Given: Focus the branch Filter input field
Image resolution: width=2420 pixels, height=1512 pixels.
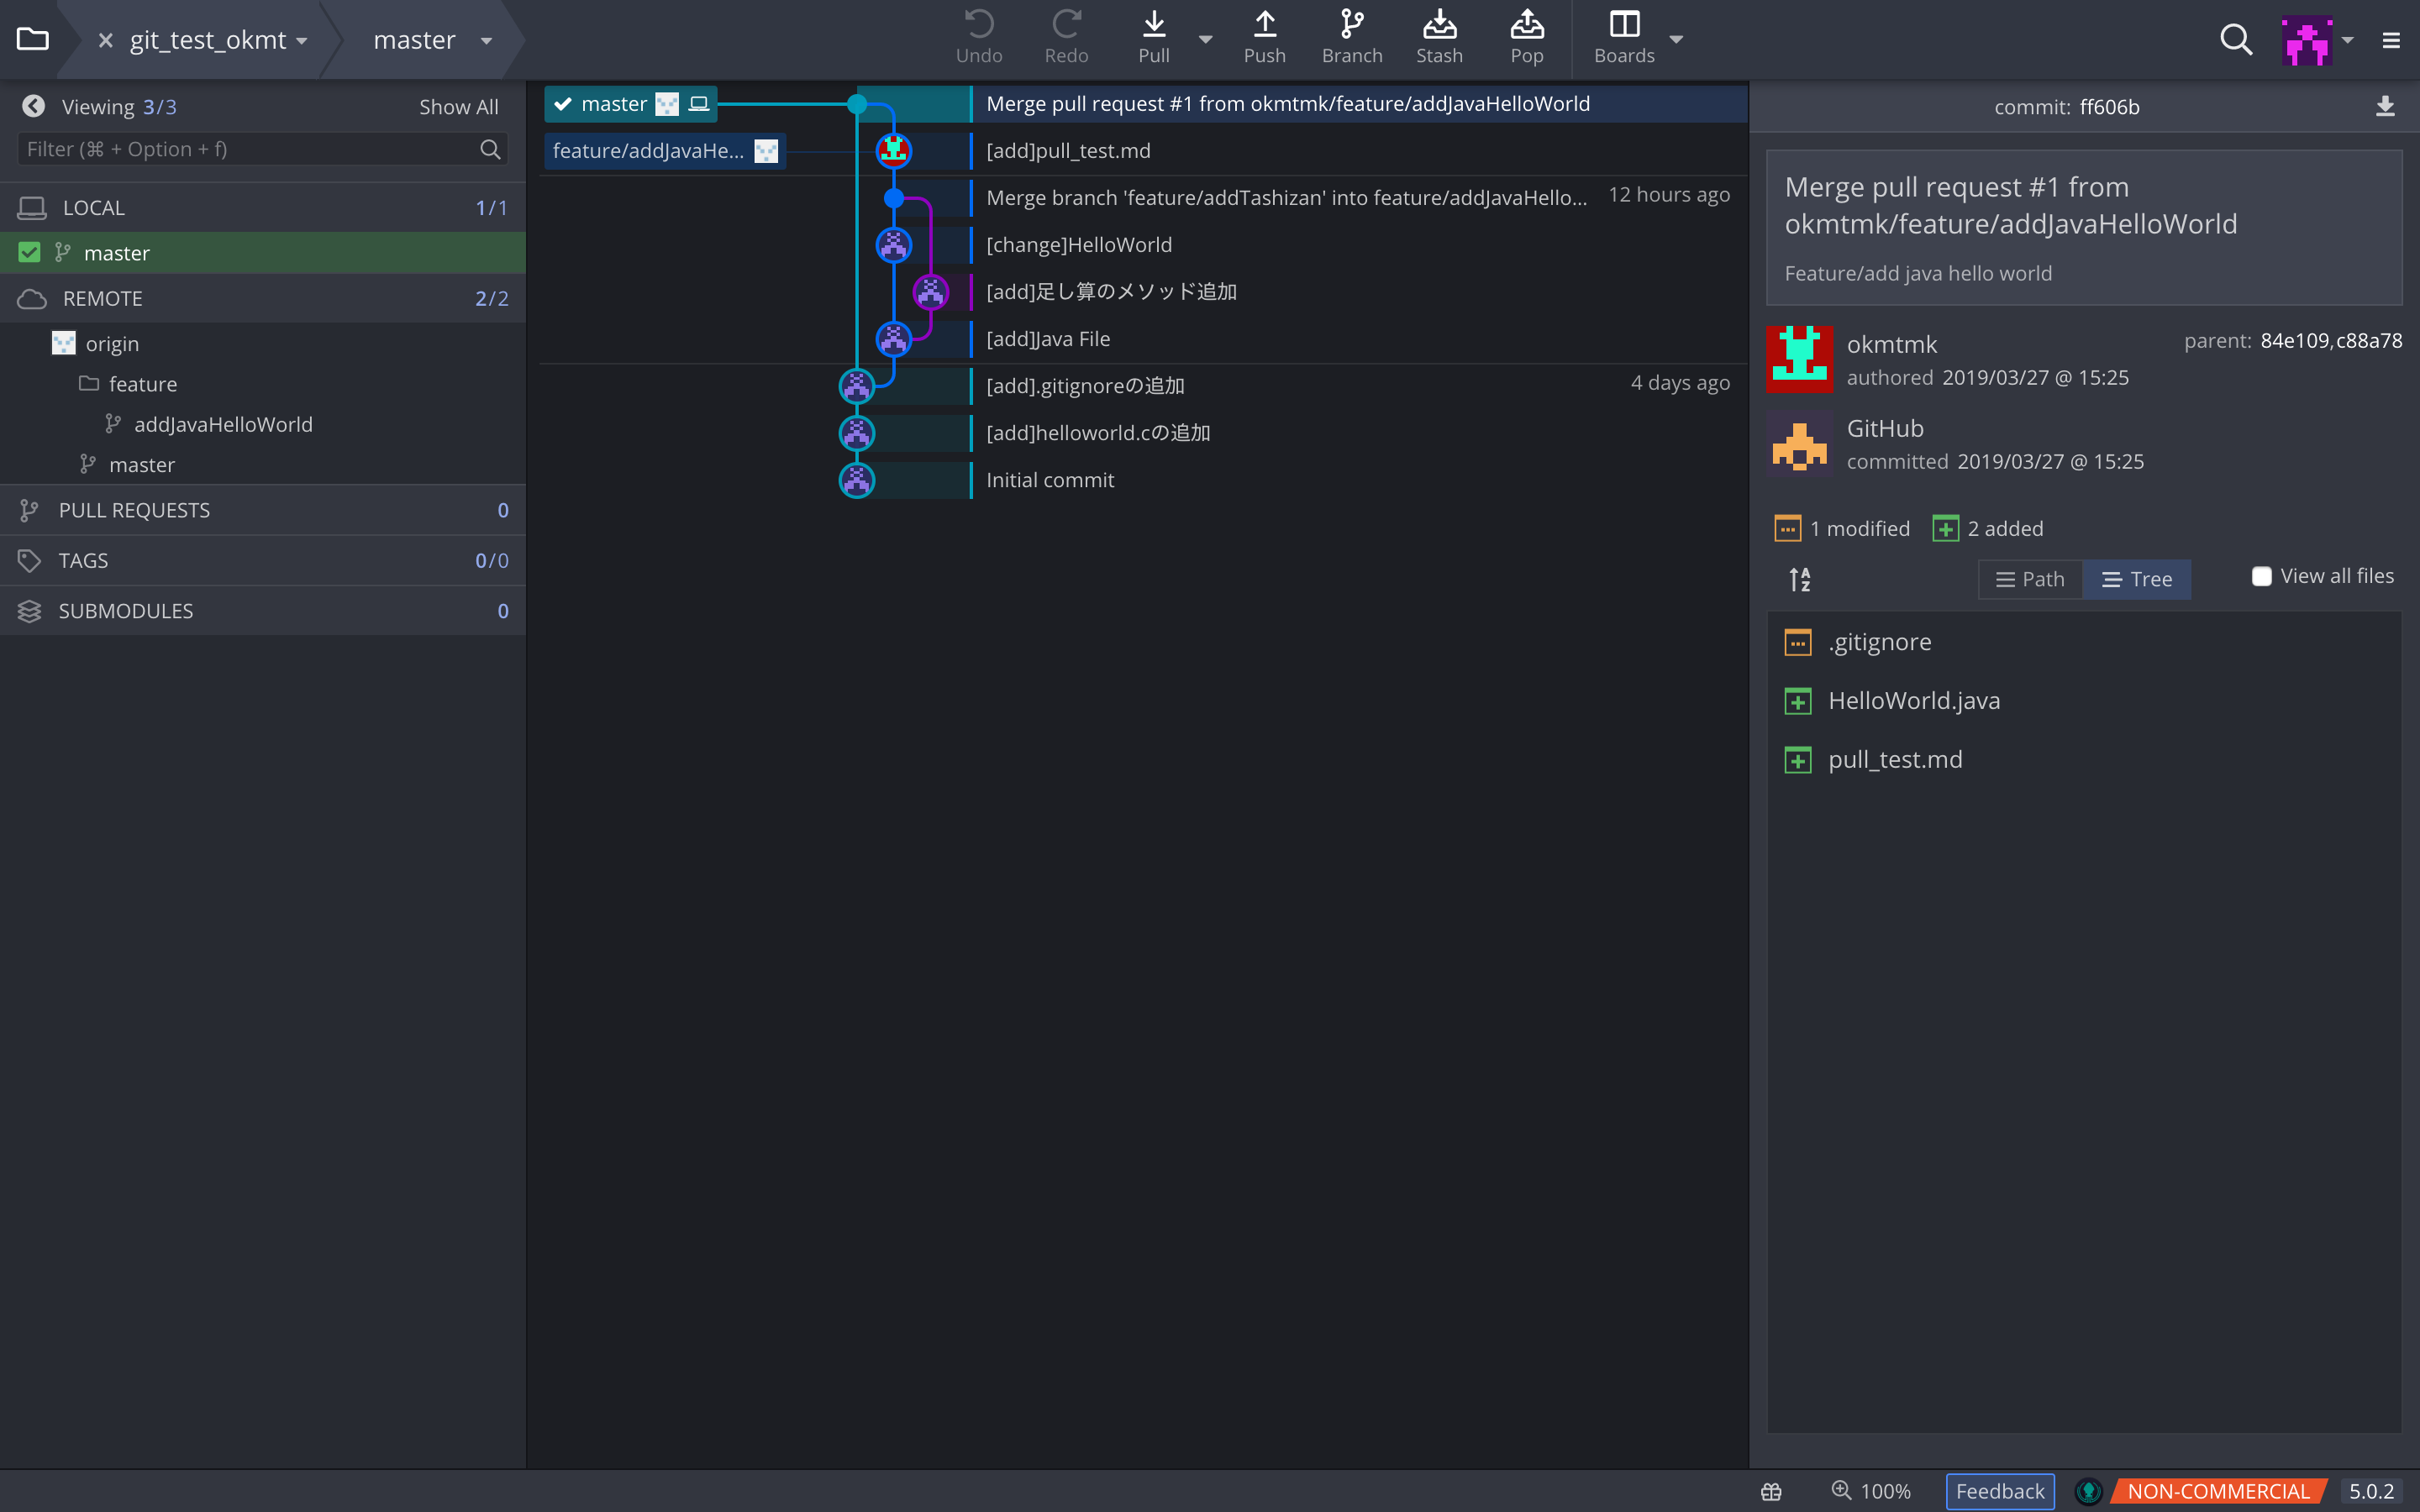Looking at the screenshot, I should coord(262,149).
